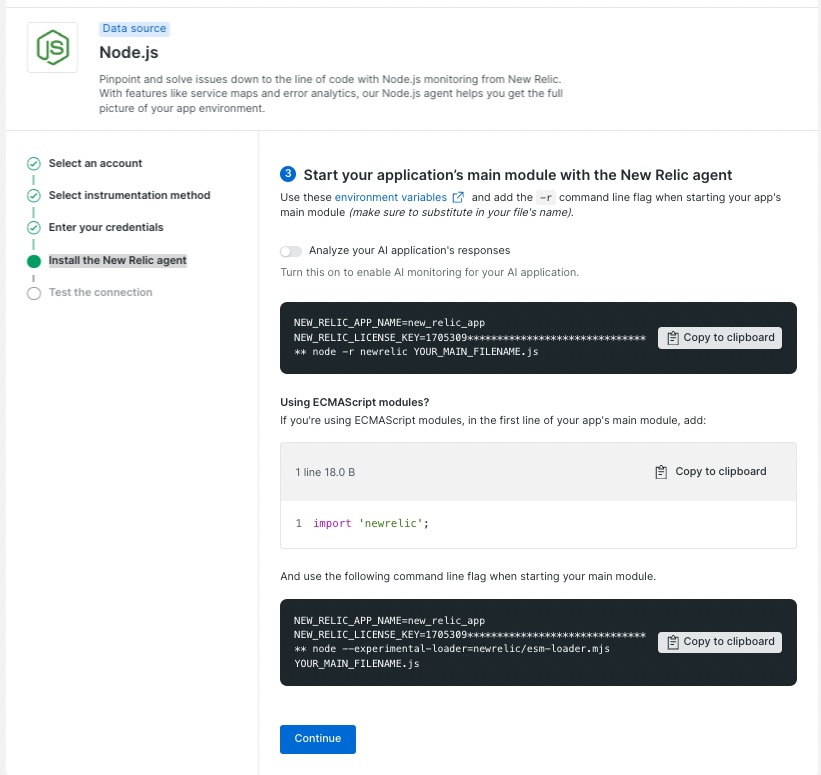The image size is (821, 775).
Task: Click the clipboard icon in the ECMAScript snippet header
Action: [x=661, y=472]
